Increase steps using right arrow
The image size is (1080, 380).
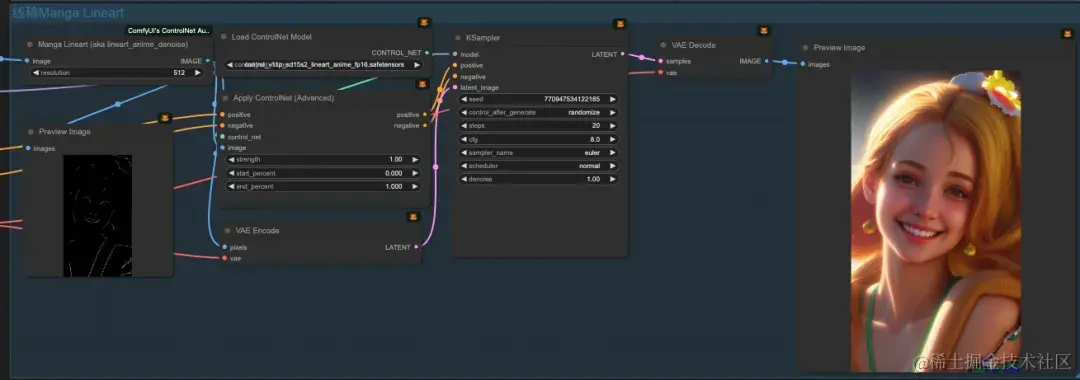[x=612, y=126]
